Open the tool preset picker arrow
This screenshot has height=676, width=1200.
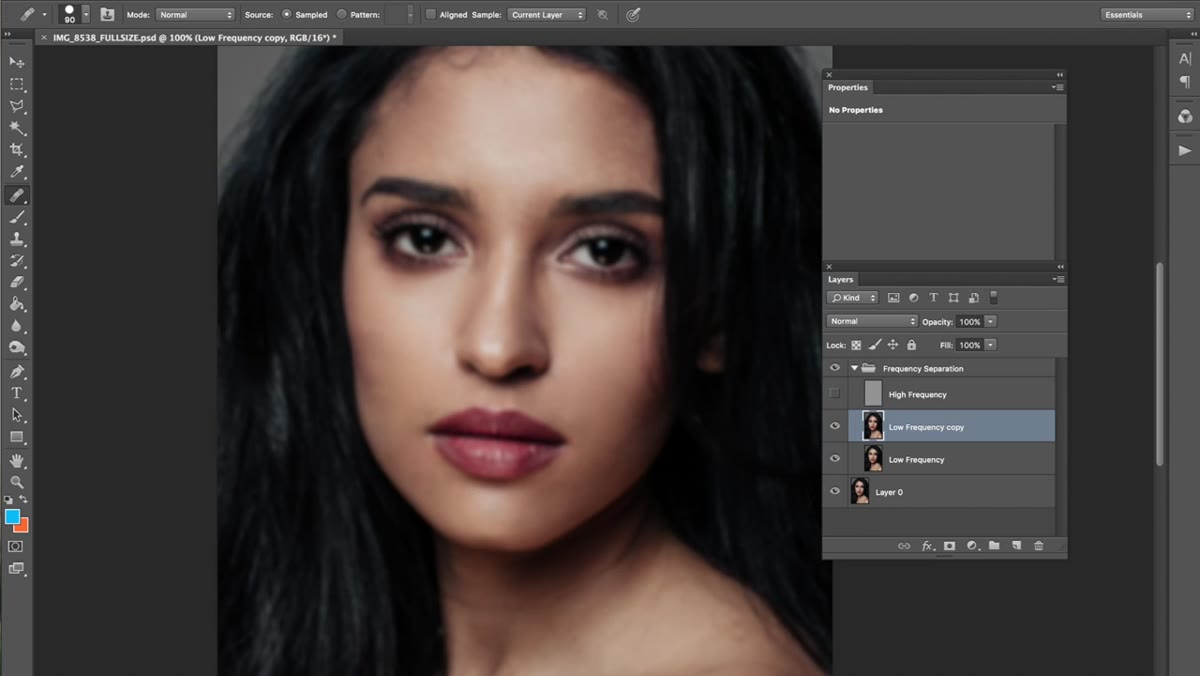click(44, 15)
